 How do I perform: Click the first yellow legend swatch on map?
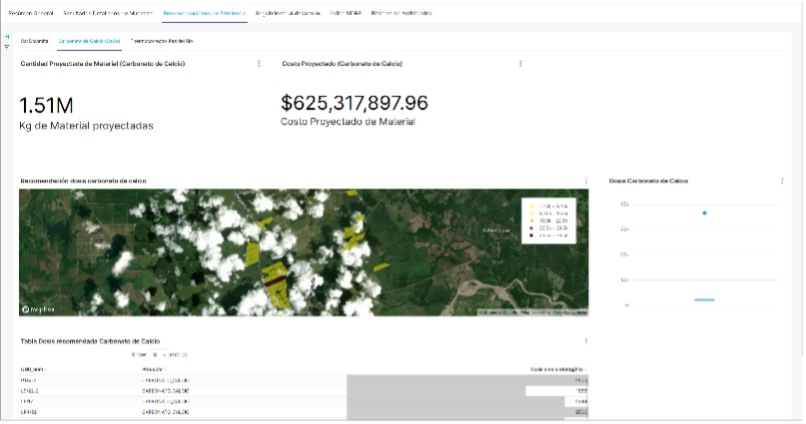(x=531, y=207)
